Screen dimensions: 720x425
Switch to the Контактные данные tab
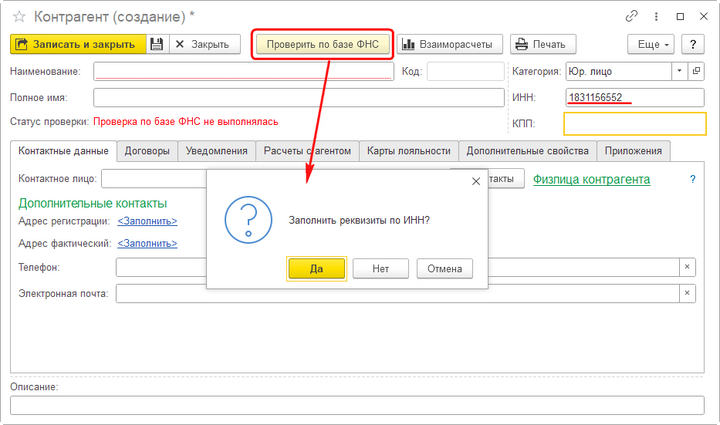coord(63,151)
